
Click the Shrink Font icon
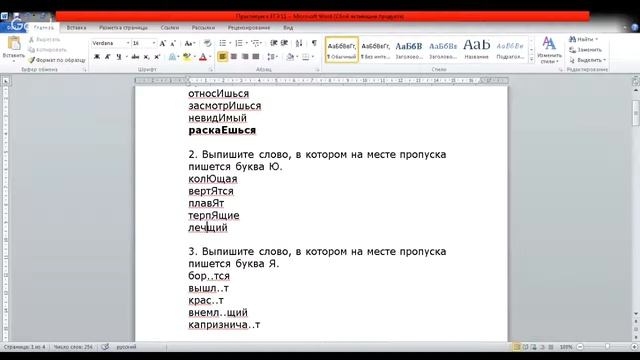point(173,43)
